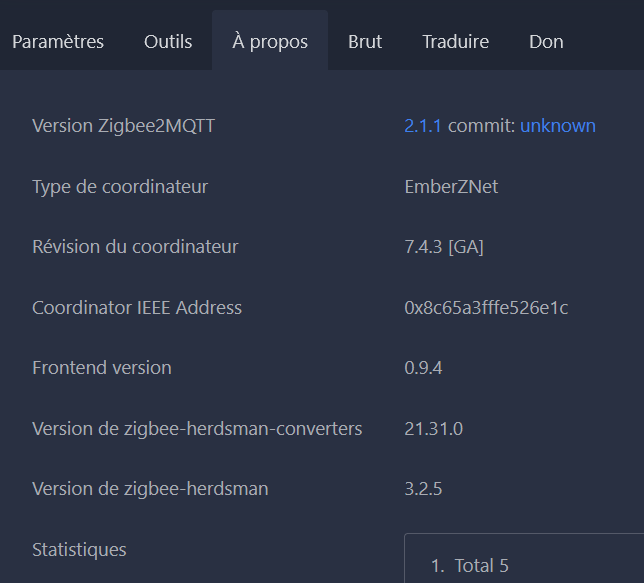
Task: Click the Version Zigbee2MQTT label
Action: (x=124, y=126)
